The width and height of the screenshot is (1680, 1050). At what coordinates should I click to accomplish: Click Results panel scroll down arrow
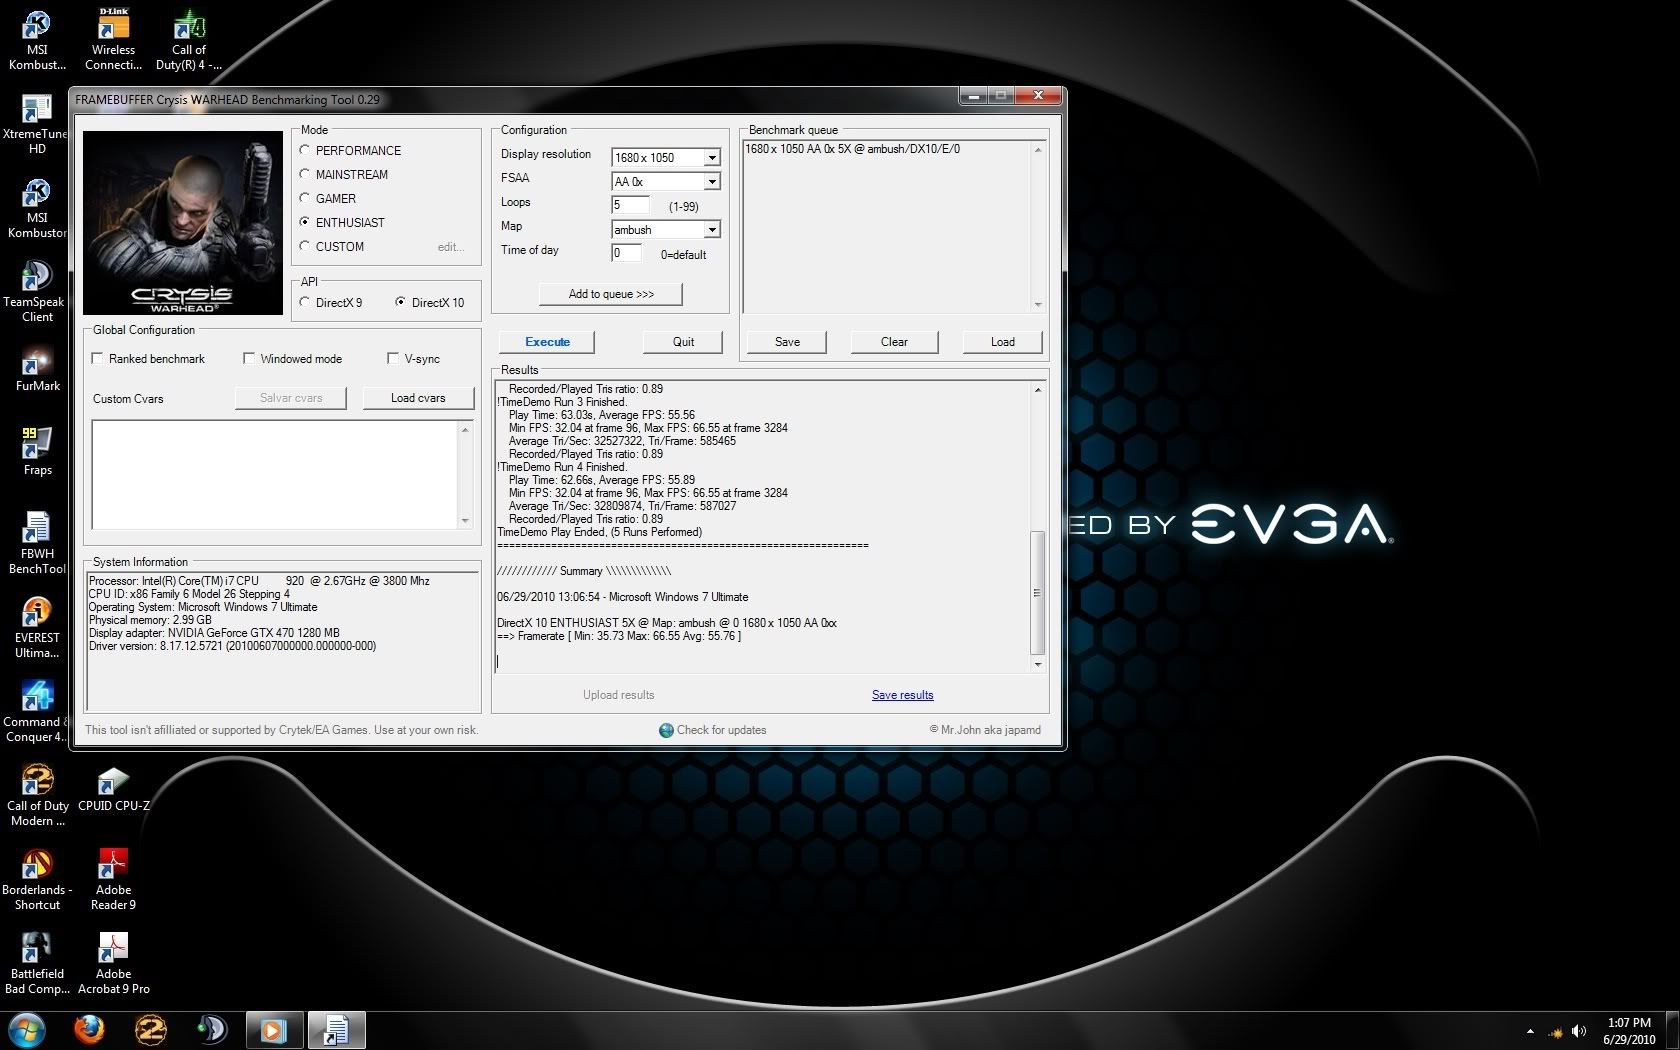tap(1037, 664)
